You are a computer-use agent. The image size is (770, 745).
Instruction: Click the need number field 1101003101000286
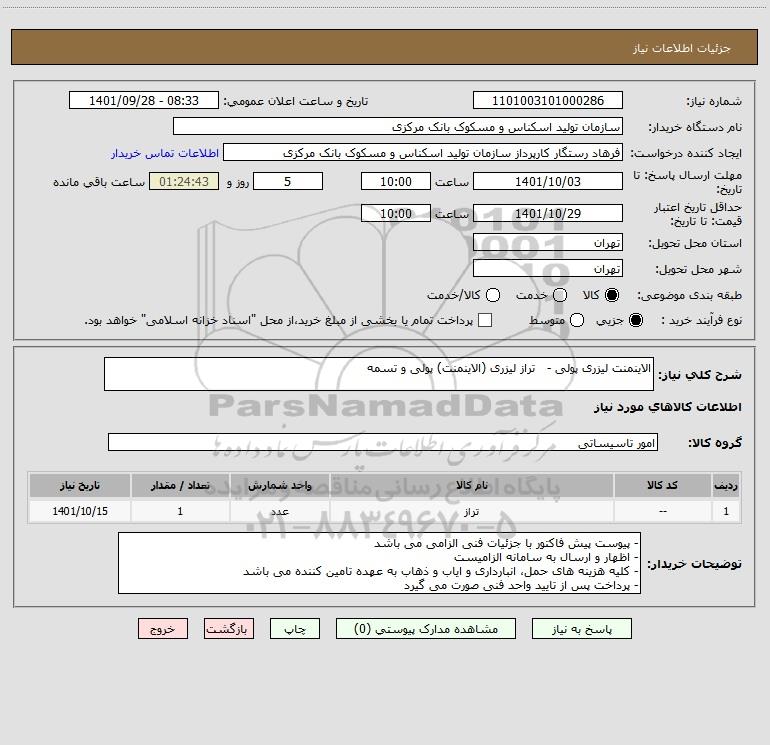pyautogui.click(x=548, y=101)
